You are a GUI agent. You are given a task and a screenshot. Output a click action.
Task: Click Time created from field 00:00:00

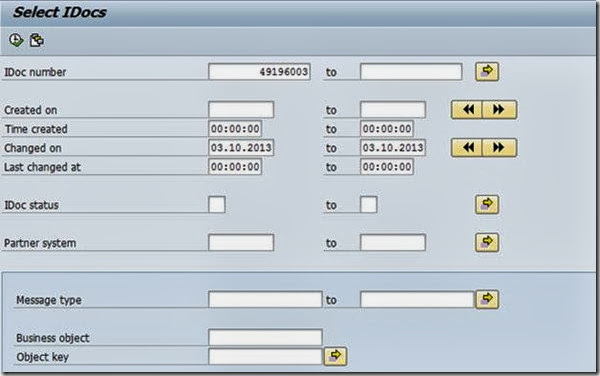235,129
